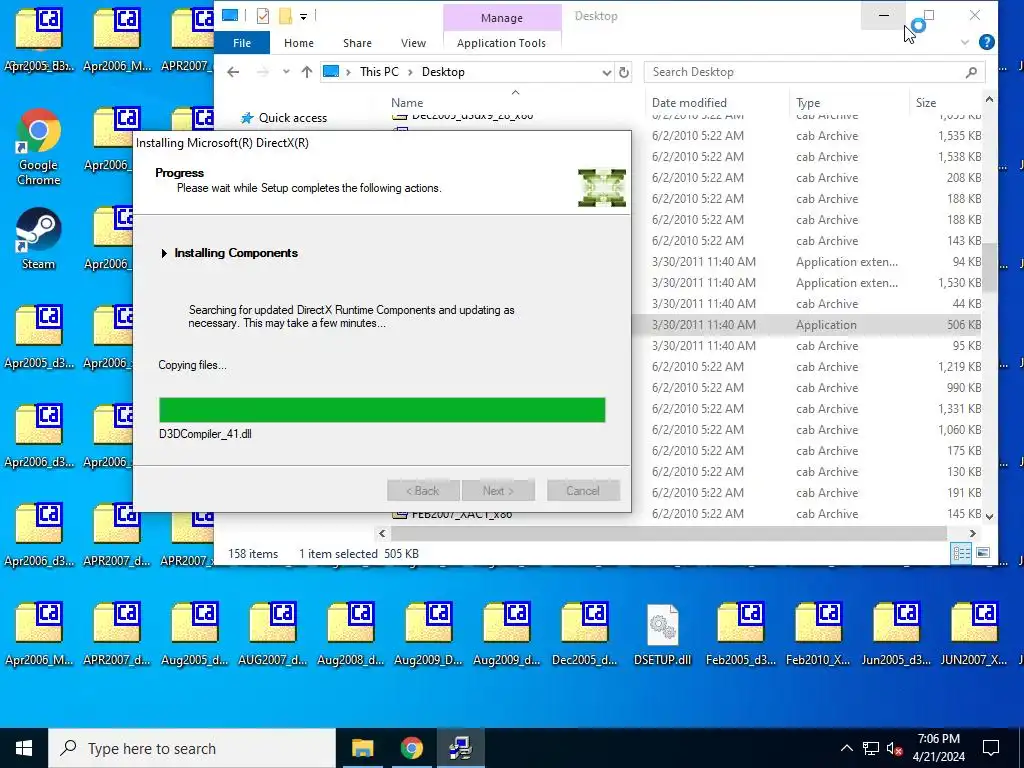The height and width of the screenshot is (768, 1024).
Task: Switch to the Share ribbon tab
Action: click(357, 42)
